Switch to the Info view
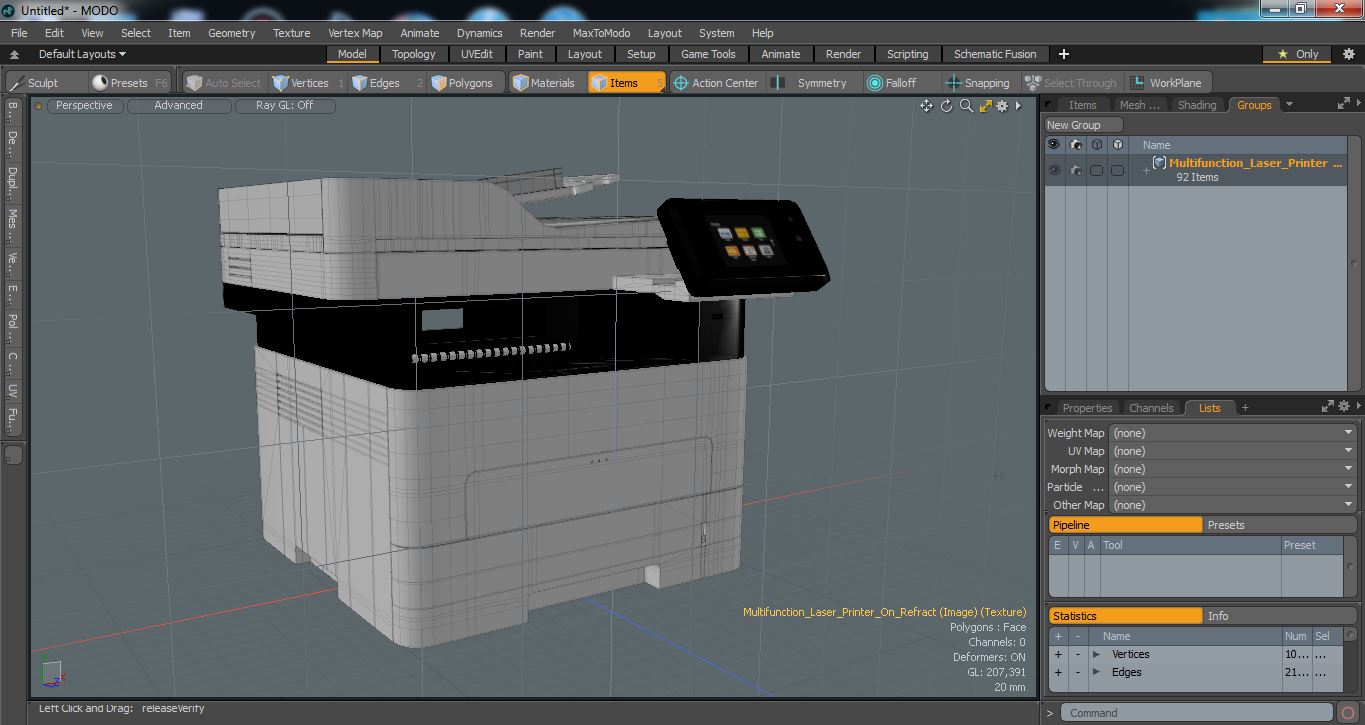 [1280, 616]
